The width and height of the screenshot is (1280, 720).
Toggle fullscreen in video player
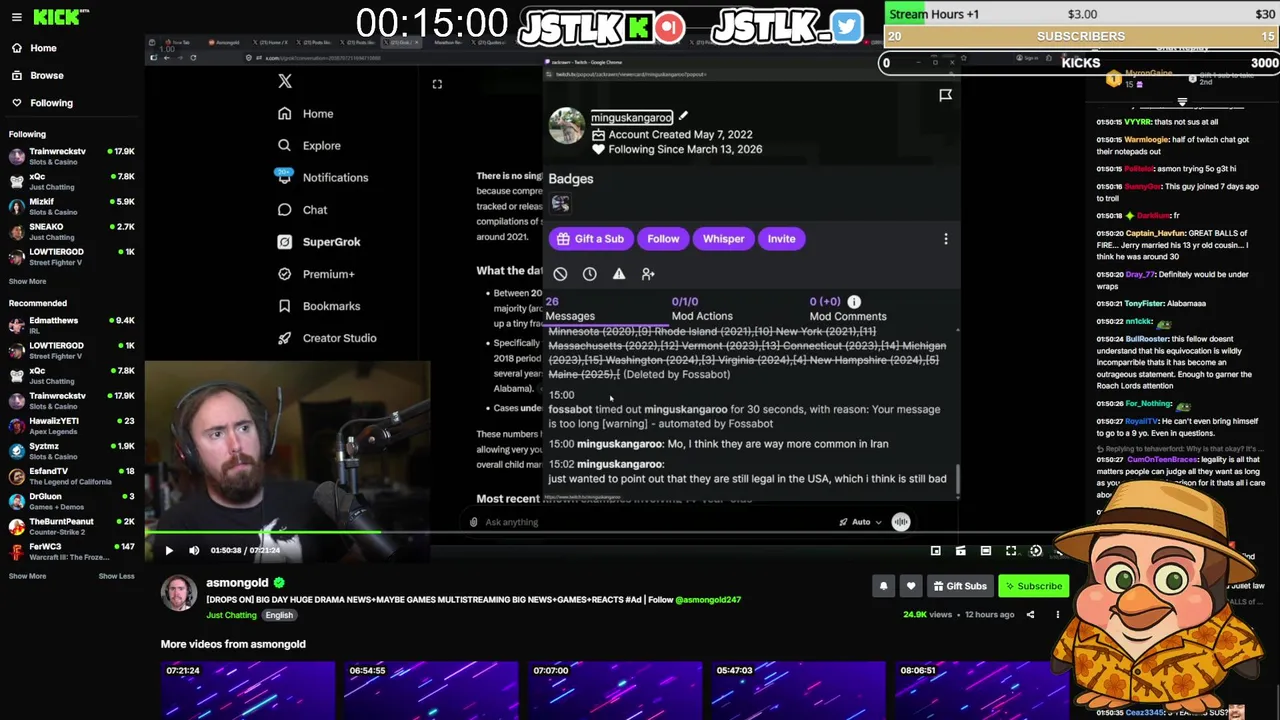click(x=1011, y=551)
